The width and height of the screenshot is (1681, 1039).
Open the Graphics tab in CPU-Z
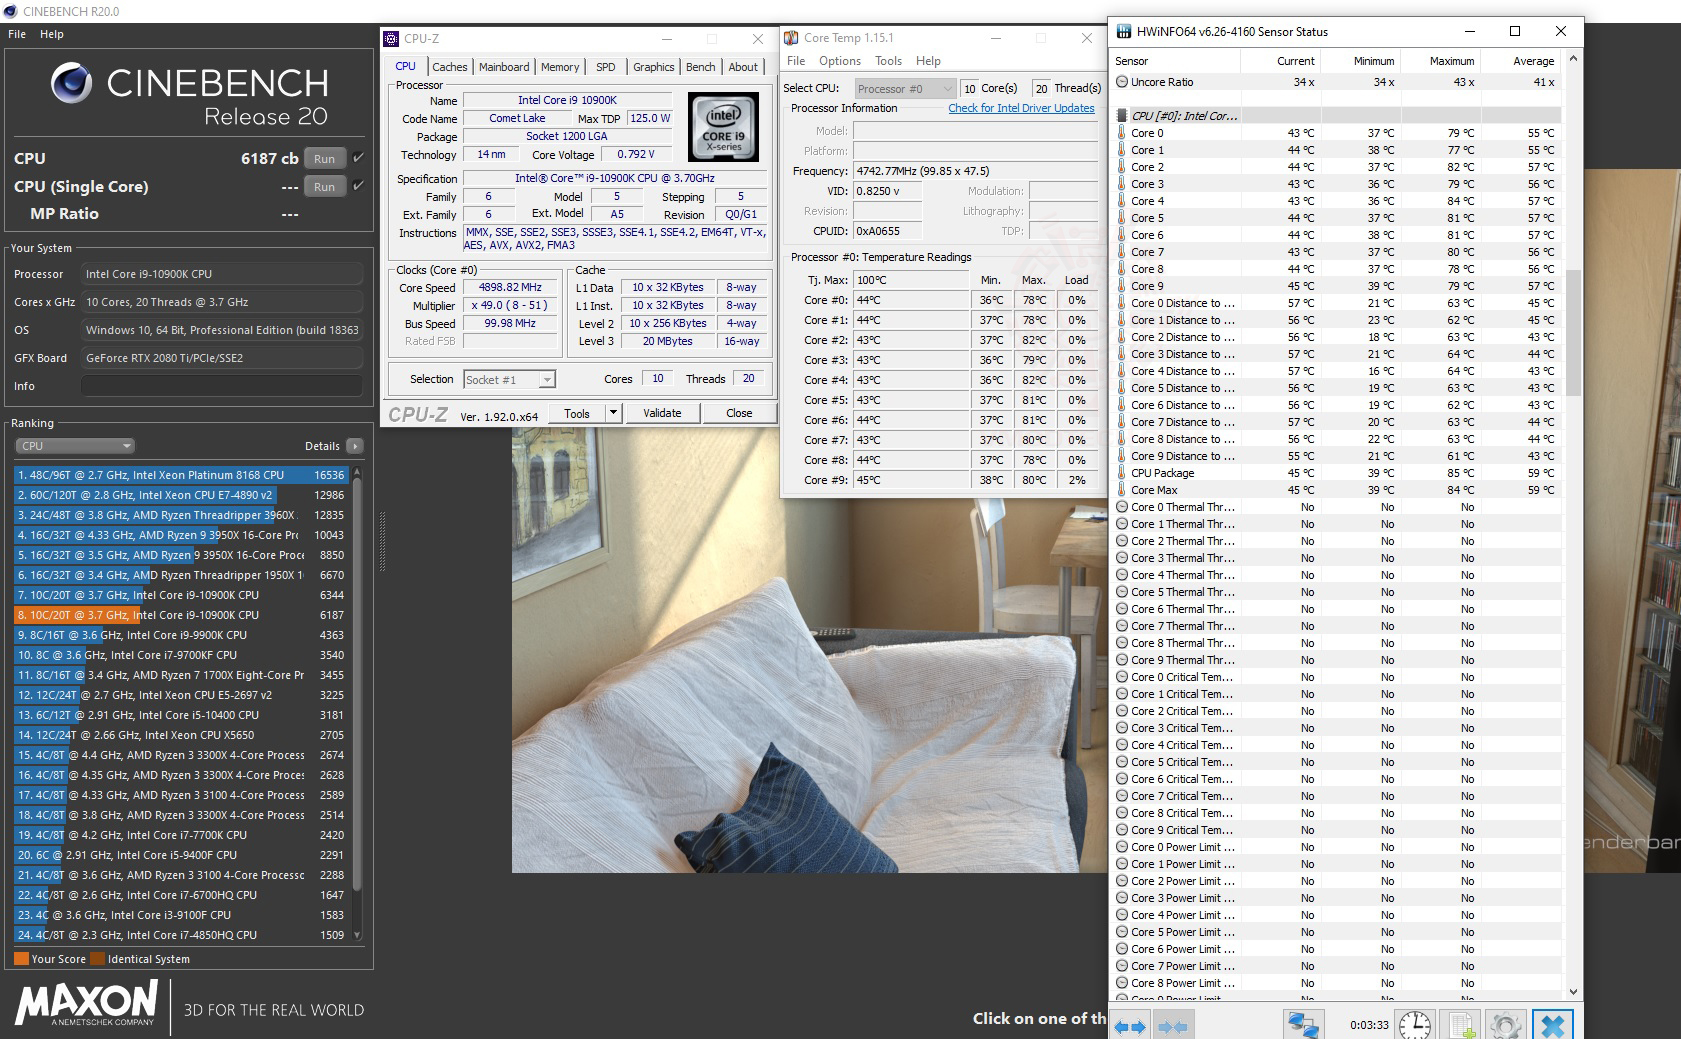(654, 67)
